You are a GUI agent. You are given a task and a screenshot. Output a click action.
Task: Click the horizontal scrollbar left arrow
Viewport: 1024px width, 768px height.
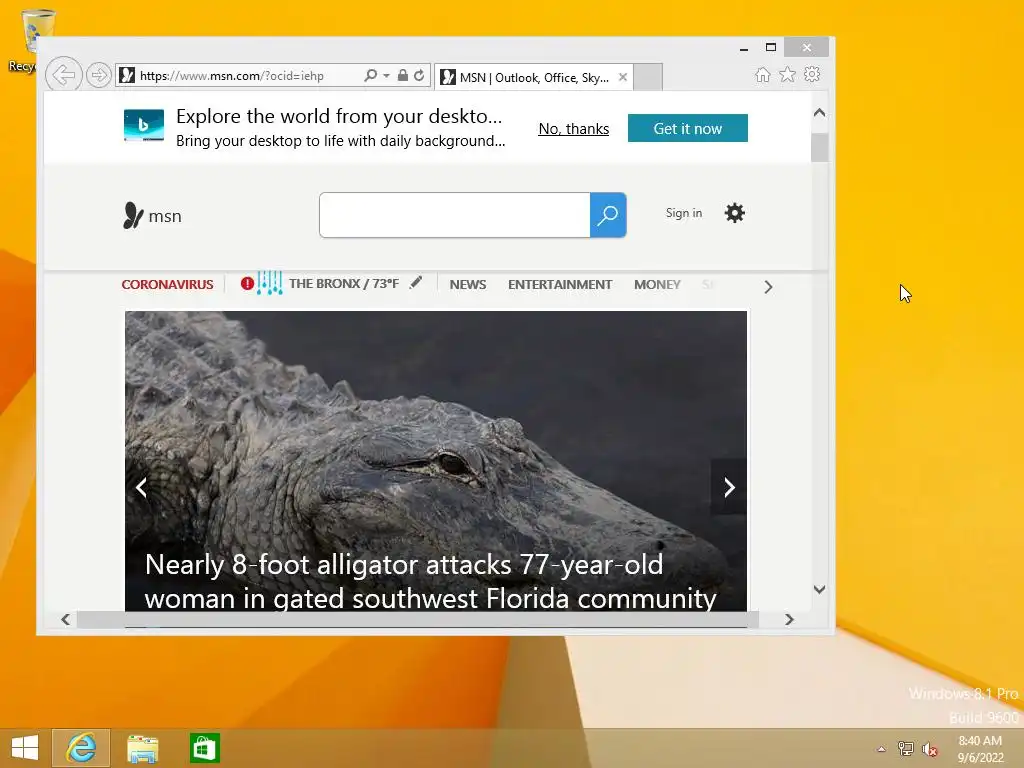pos(65,619)
